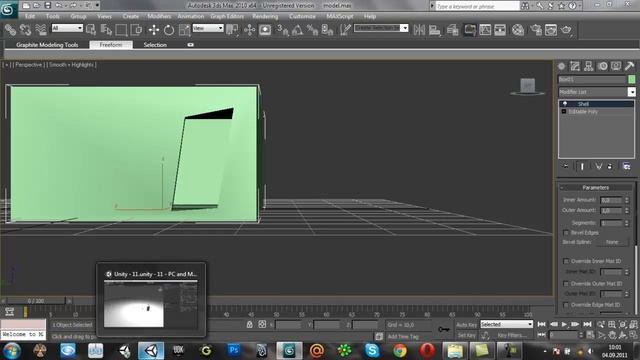Screen dimensions: 640x360
Task: Open the 3ds Max application menu button
Action: coord(8,9)
